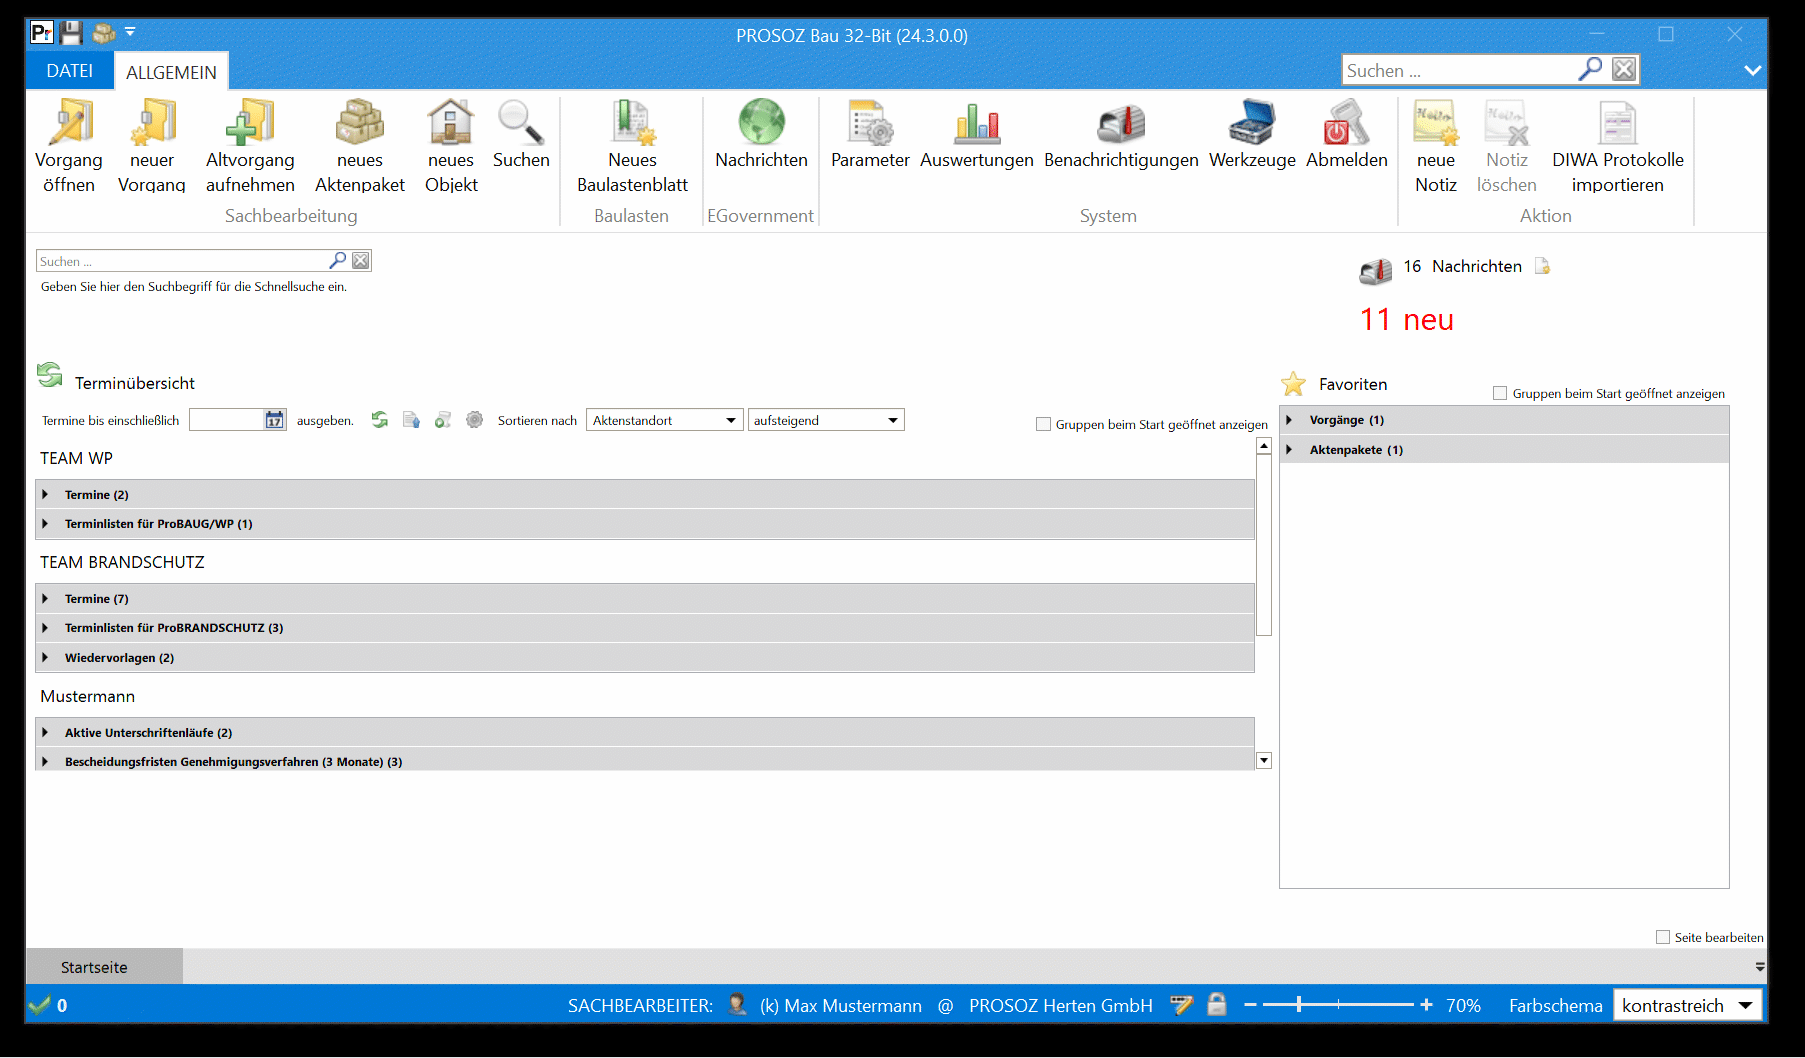The image size is (1805, 1058).
Task: Open the DATEI menu tab
Action: pos(69,71)
